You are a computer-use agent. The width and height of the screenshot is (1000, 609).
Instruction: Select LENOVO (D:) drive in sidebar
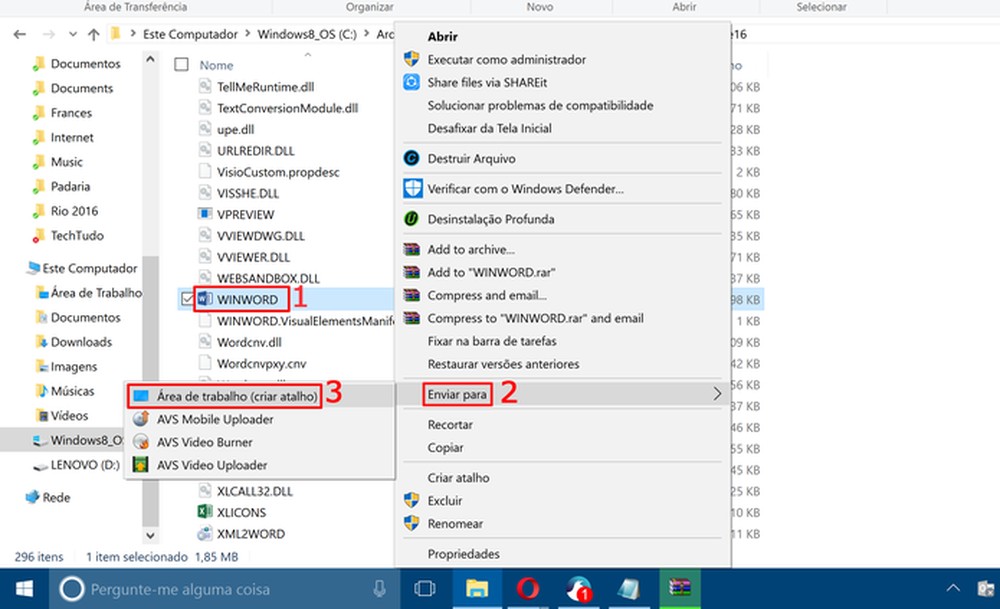tap(85, 465)
